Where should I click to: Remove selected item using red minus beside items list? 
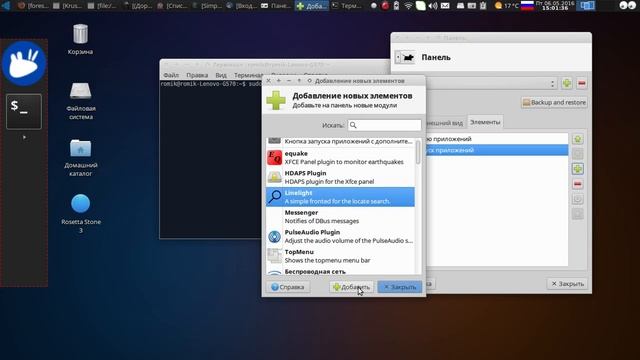577,184
